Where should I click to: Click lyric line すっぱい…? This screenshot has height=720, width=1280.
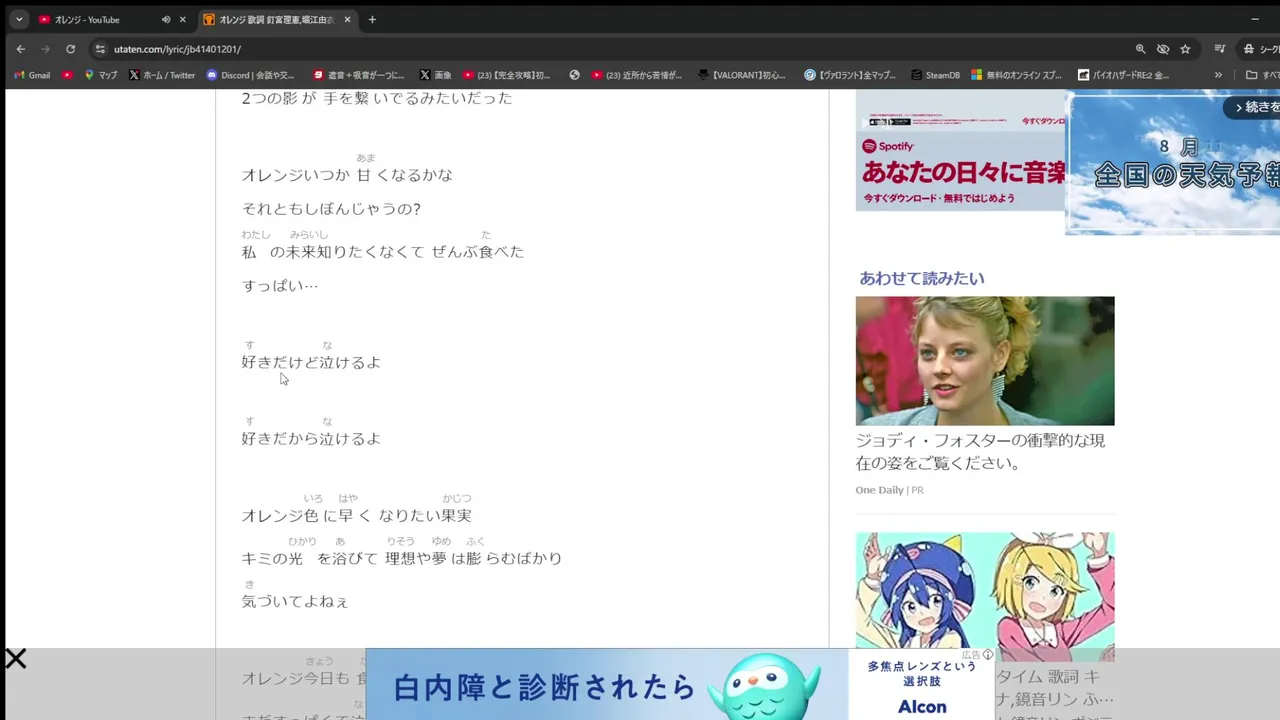280,286
